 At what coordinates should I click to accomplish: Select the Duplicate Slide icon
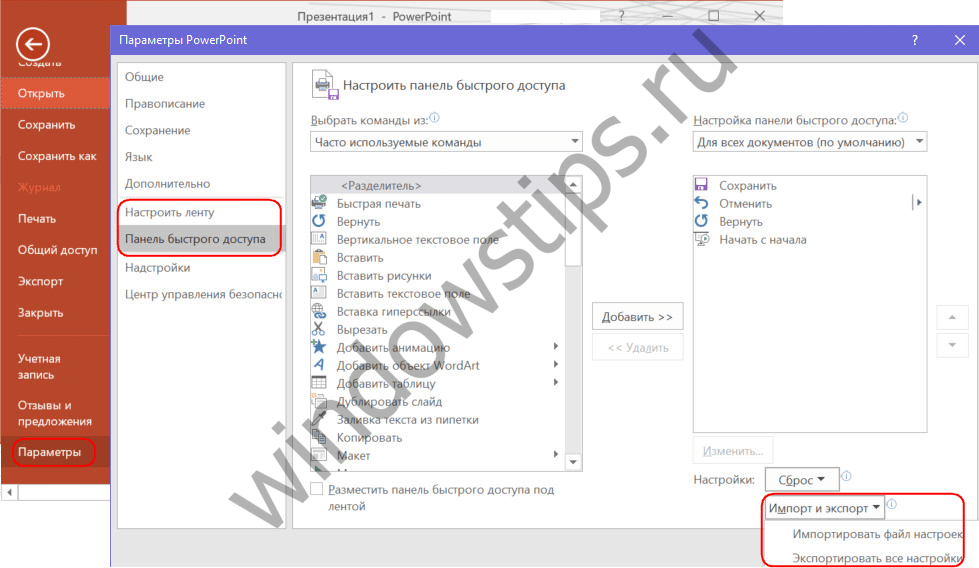tap(319, 401)
